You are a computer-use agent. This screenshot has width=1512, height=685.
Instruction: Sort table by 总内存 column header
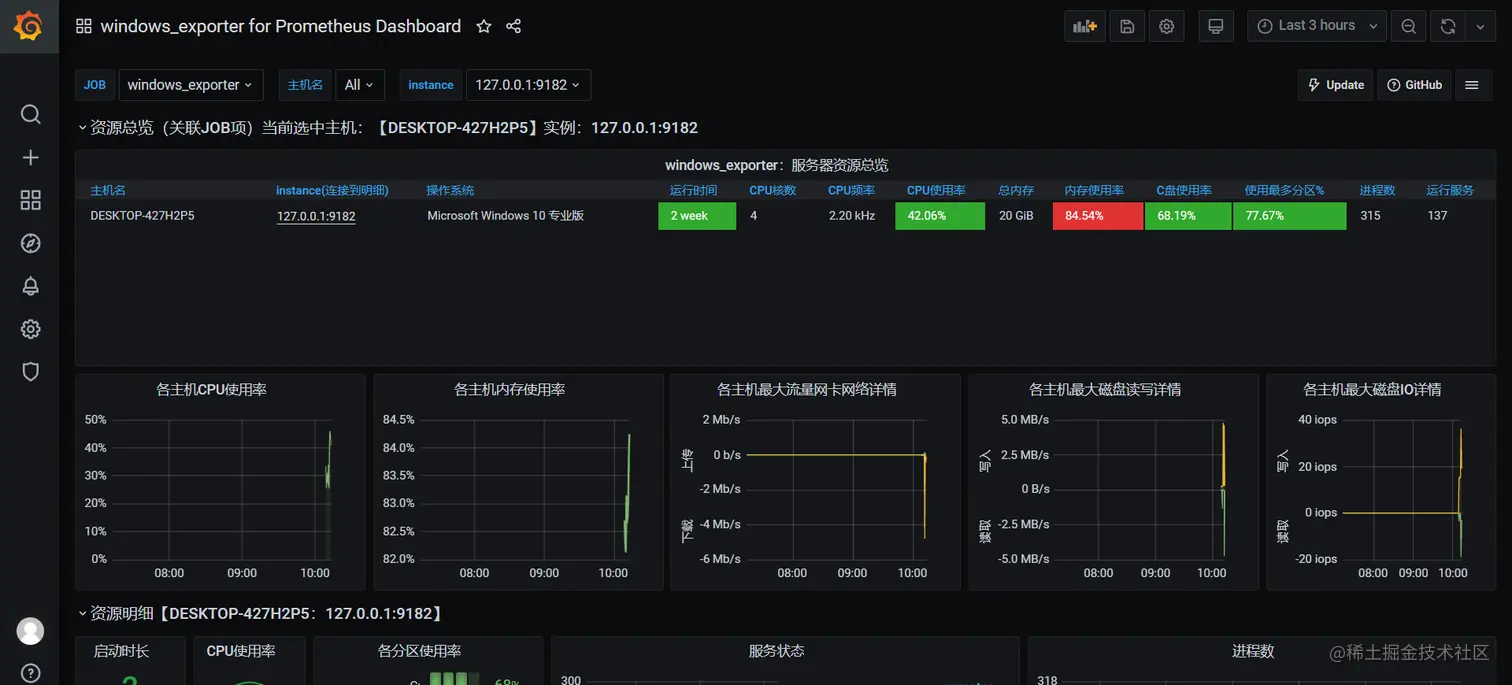tap(1016, 190)
